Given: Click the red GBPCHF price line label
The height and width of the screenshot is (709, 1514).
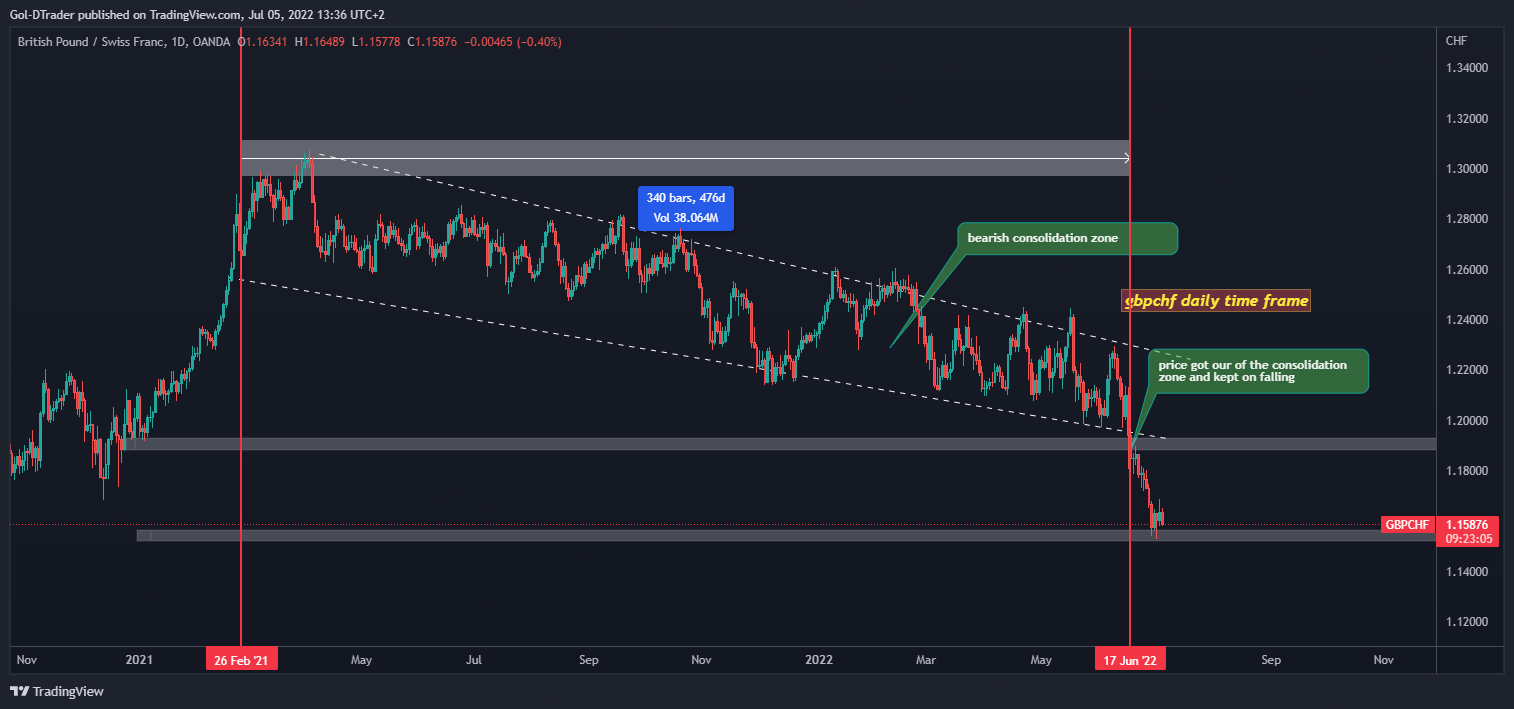Looking at the screenshot, I should pyautogui.click(x=1409, y=524).
